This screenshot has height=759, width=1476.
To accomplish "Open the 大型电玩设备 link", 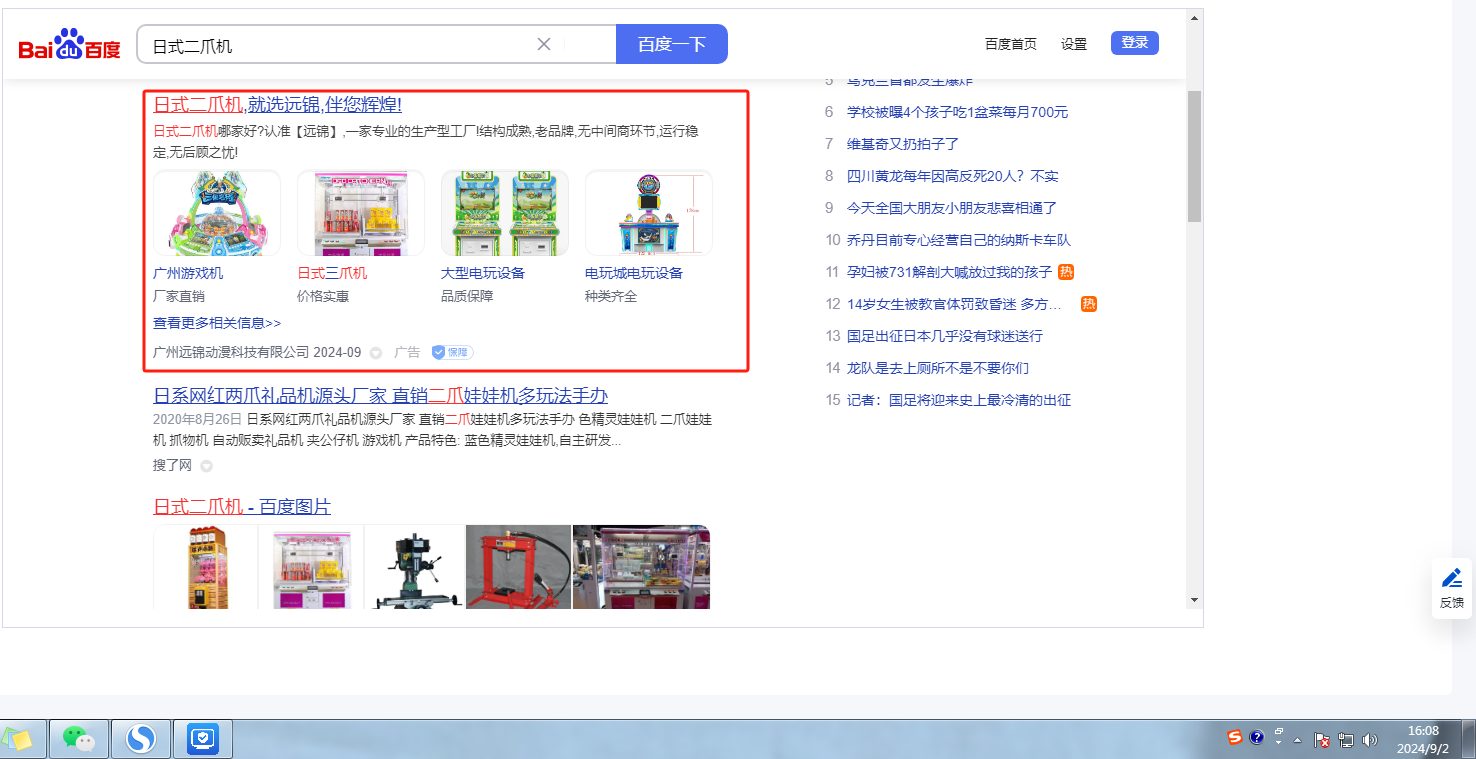I will click(483, 273).
